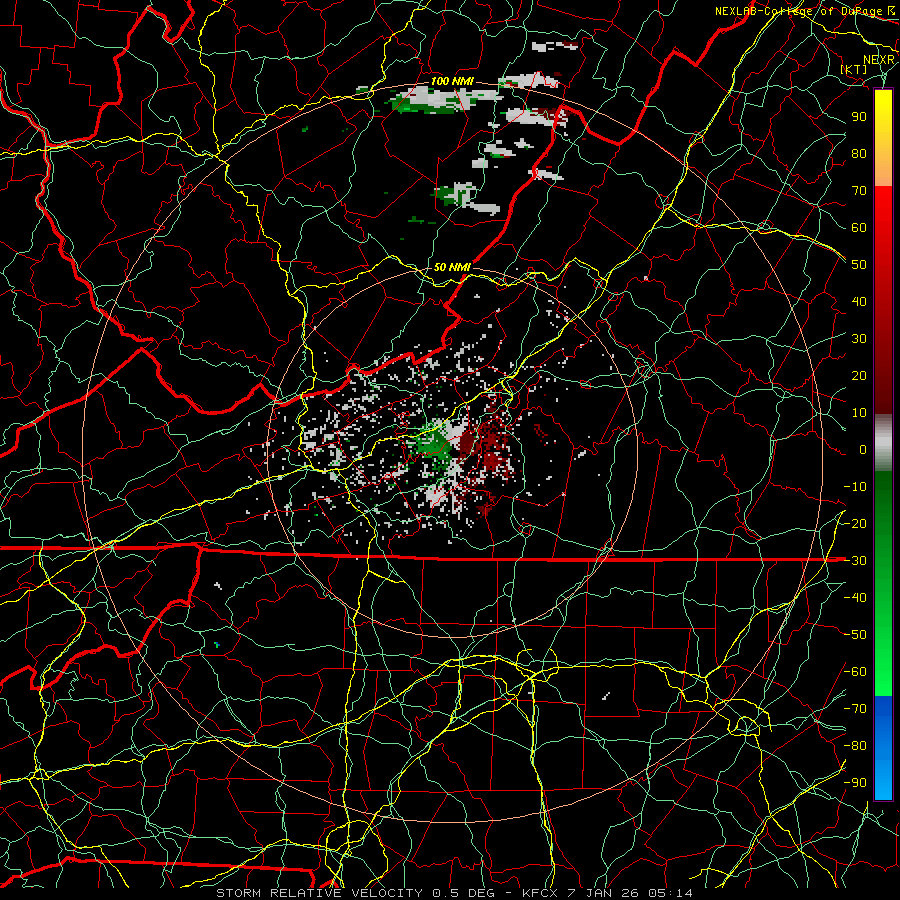Click the -60 value on the velocity legend
This screenshot has width=900, height=900.
pyautogui.click(x=855, y=672)
